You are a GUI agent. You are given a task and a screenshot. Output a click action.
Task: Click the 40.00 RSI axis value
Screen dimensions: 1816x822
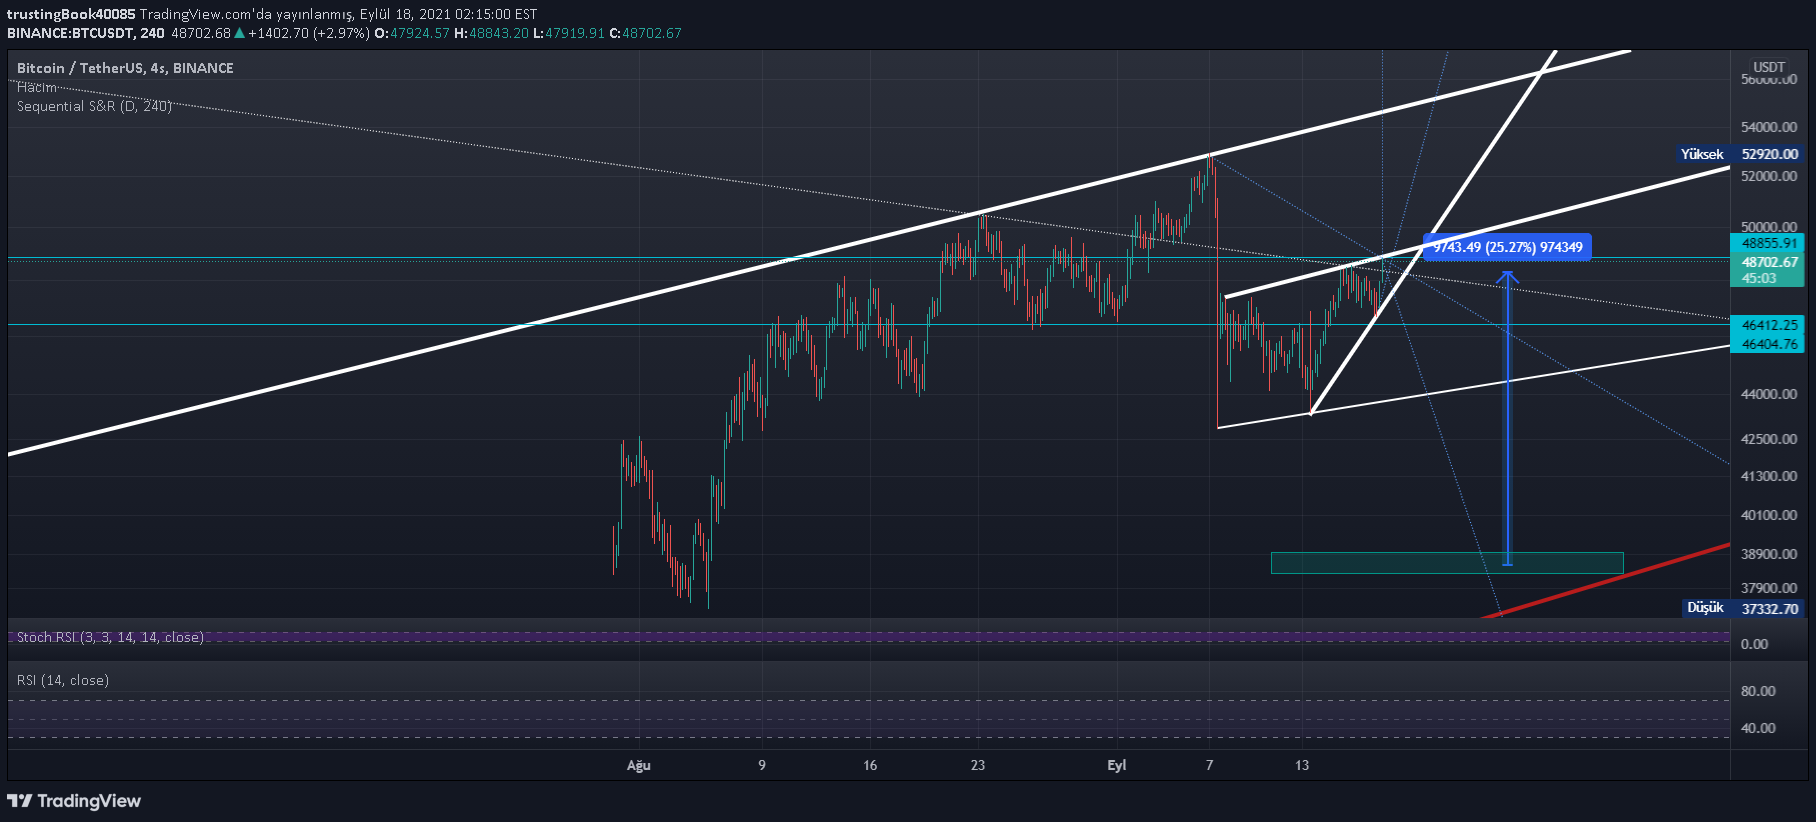(1758, 728)
